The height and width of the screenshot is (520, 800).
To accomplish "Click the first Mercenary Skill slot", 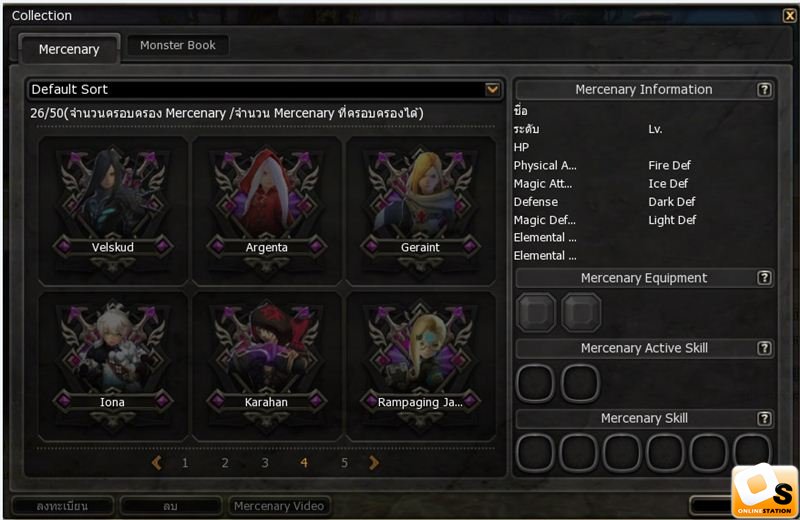I will pos(535,453).
